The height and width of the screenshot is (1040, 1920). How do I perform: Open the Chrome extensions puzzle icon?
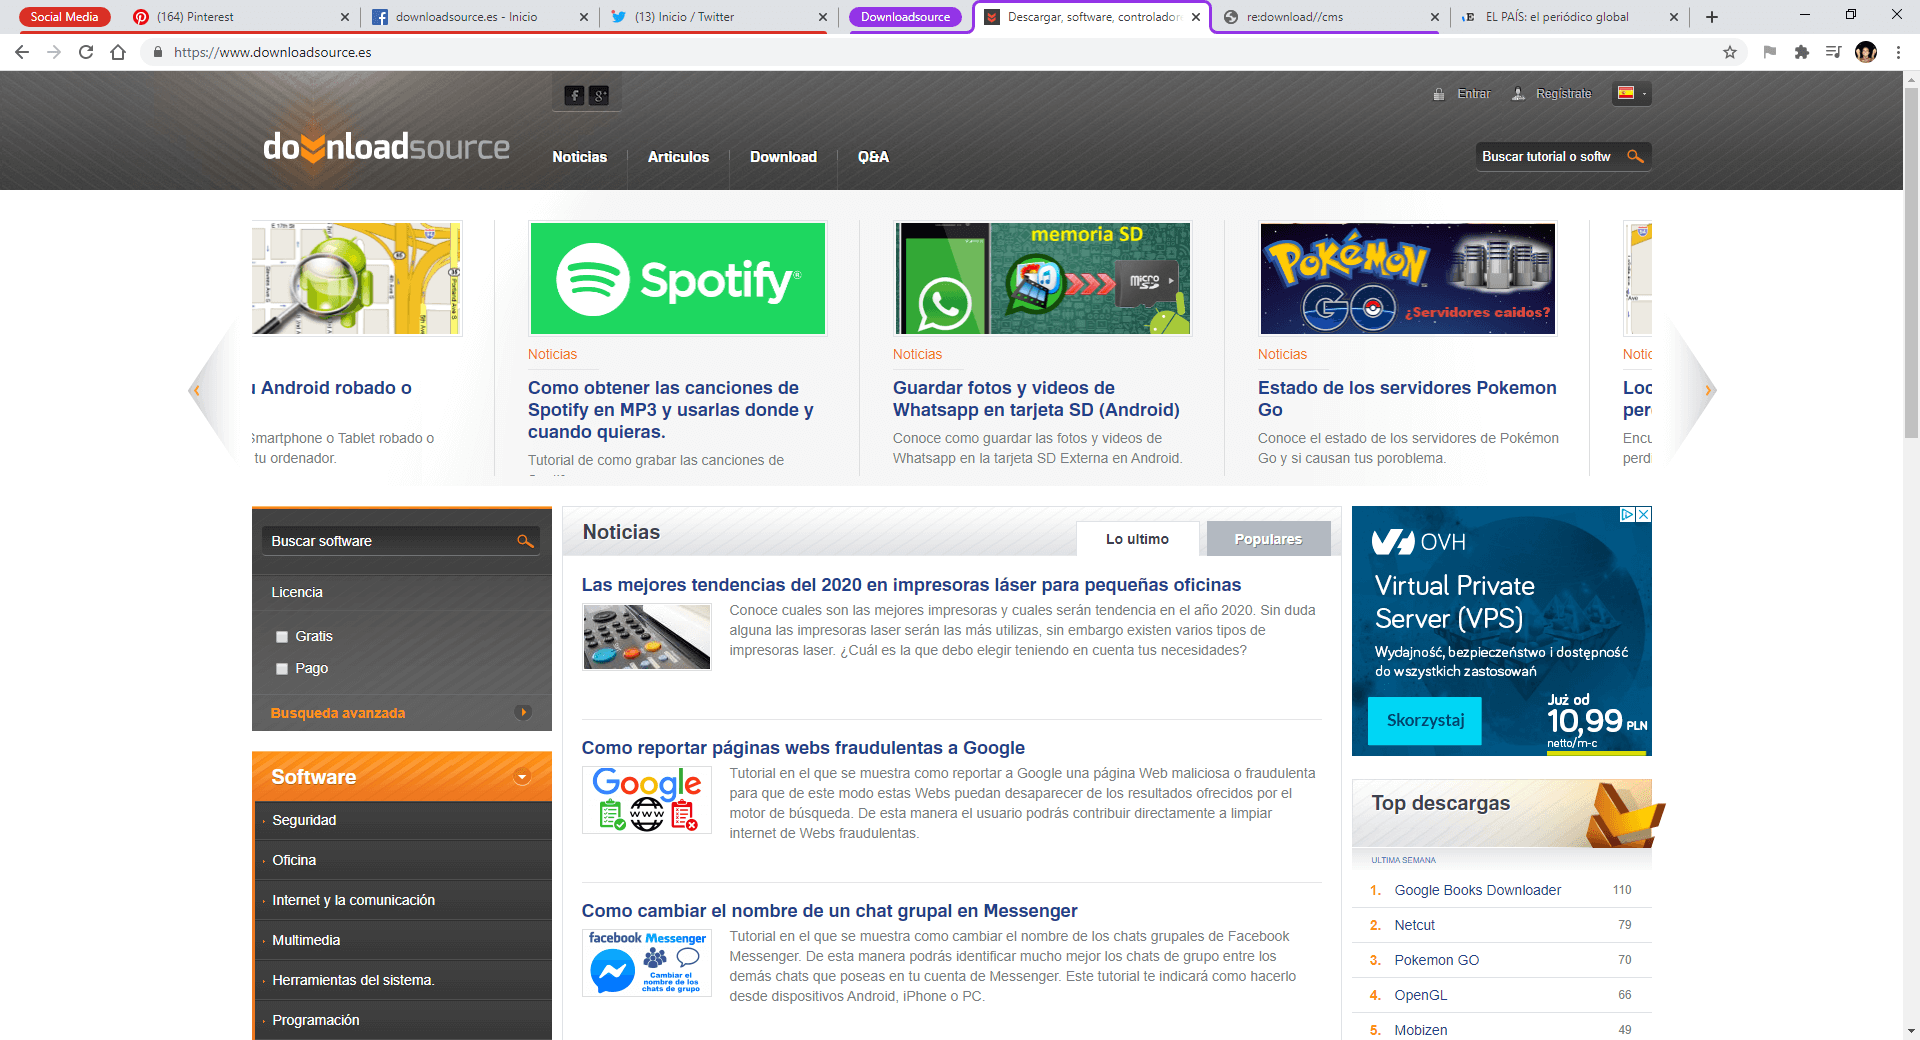tap(1802, 52)
